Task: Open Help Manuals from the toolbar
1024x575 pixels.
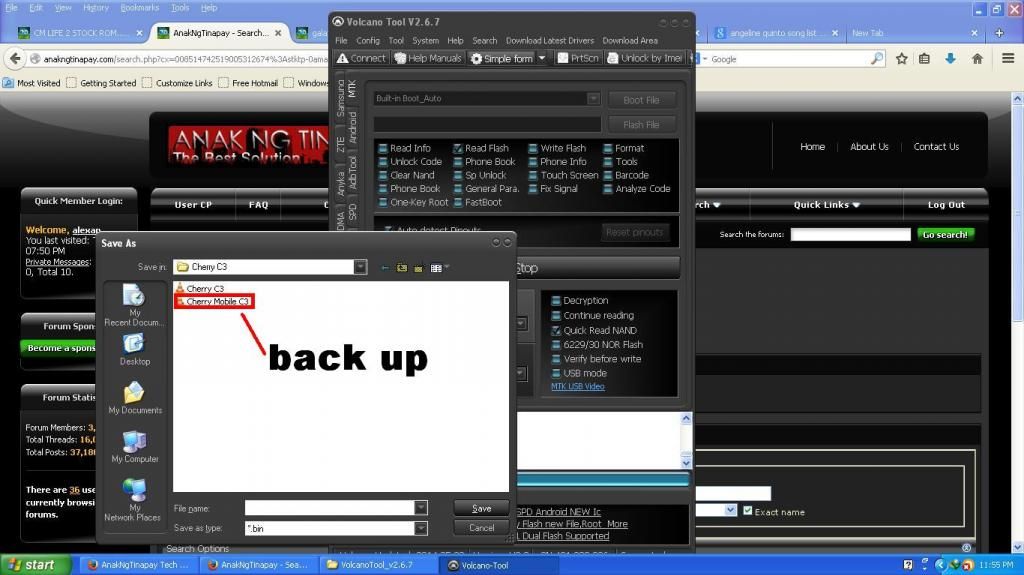Action: pyautogui.click(x=426, y=58)
